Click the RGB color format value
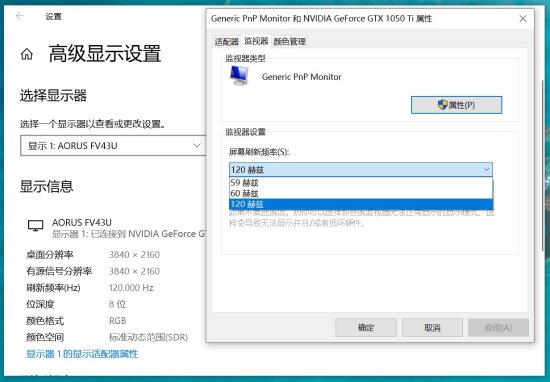The height and width of the screenshot is (382, 550). tap(118, 321)
